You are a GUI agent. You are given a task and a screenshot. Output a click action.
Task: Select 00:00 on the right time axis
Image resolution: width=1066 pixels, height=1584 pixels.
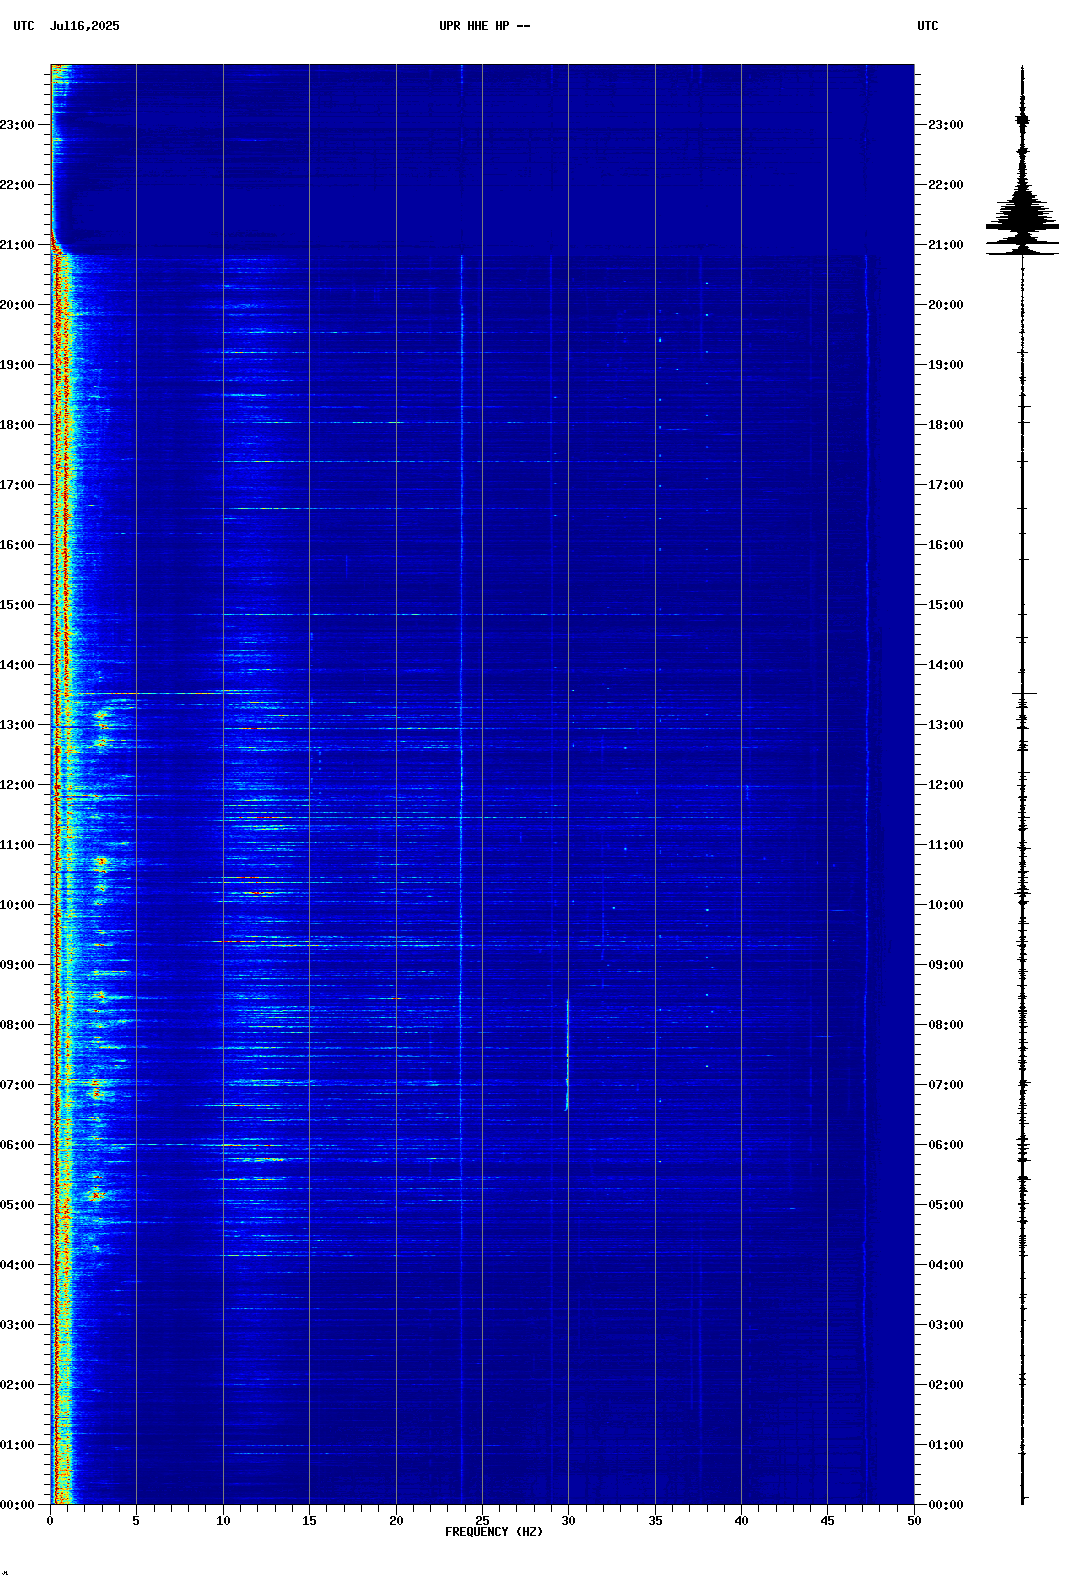pos(946,1505)
